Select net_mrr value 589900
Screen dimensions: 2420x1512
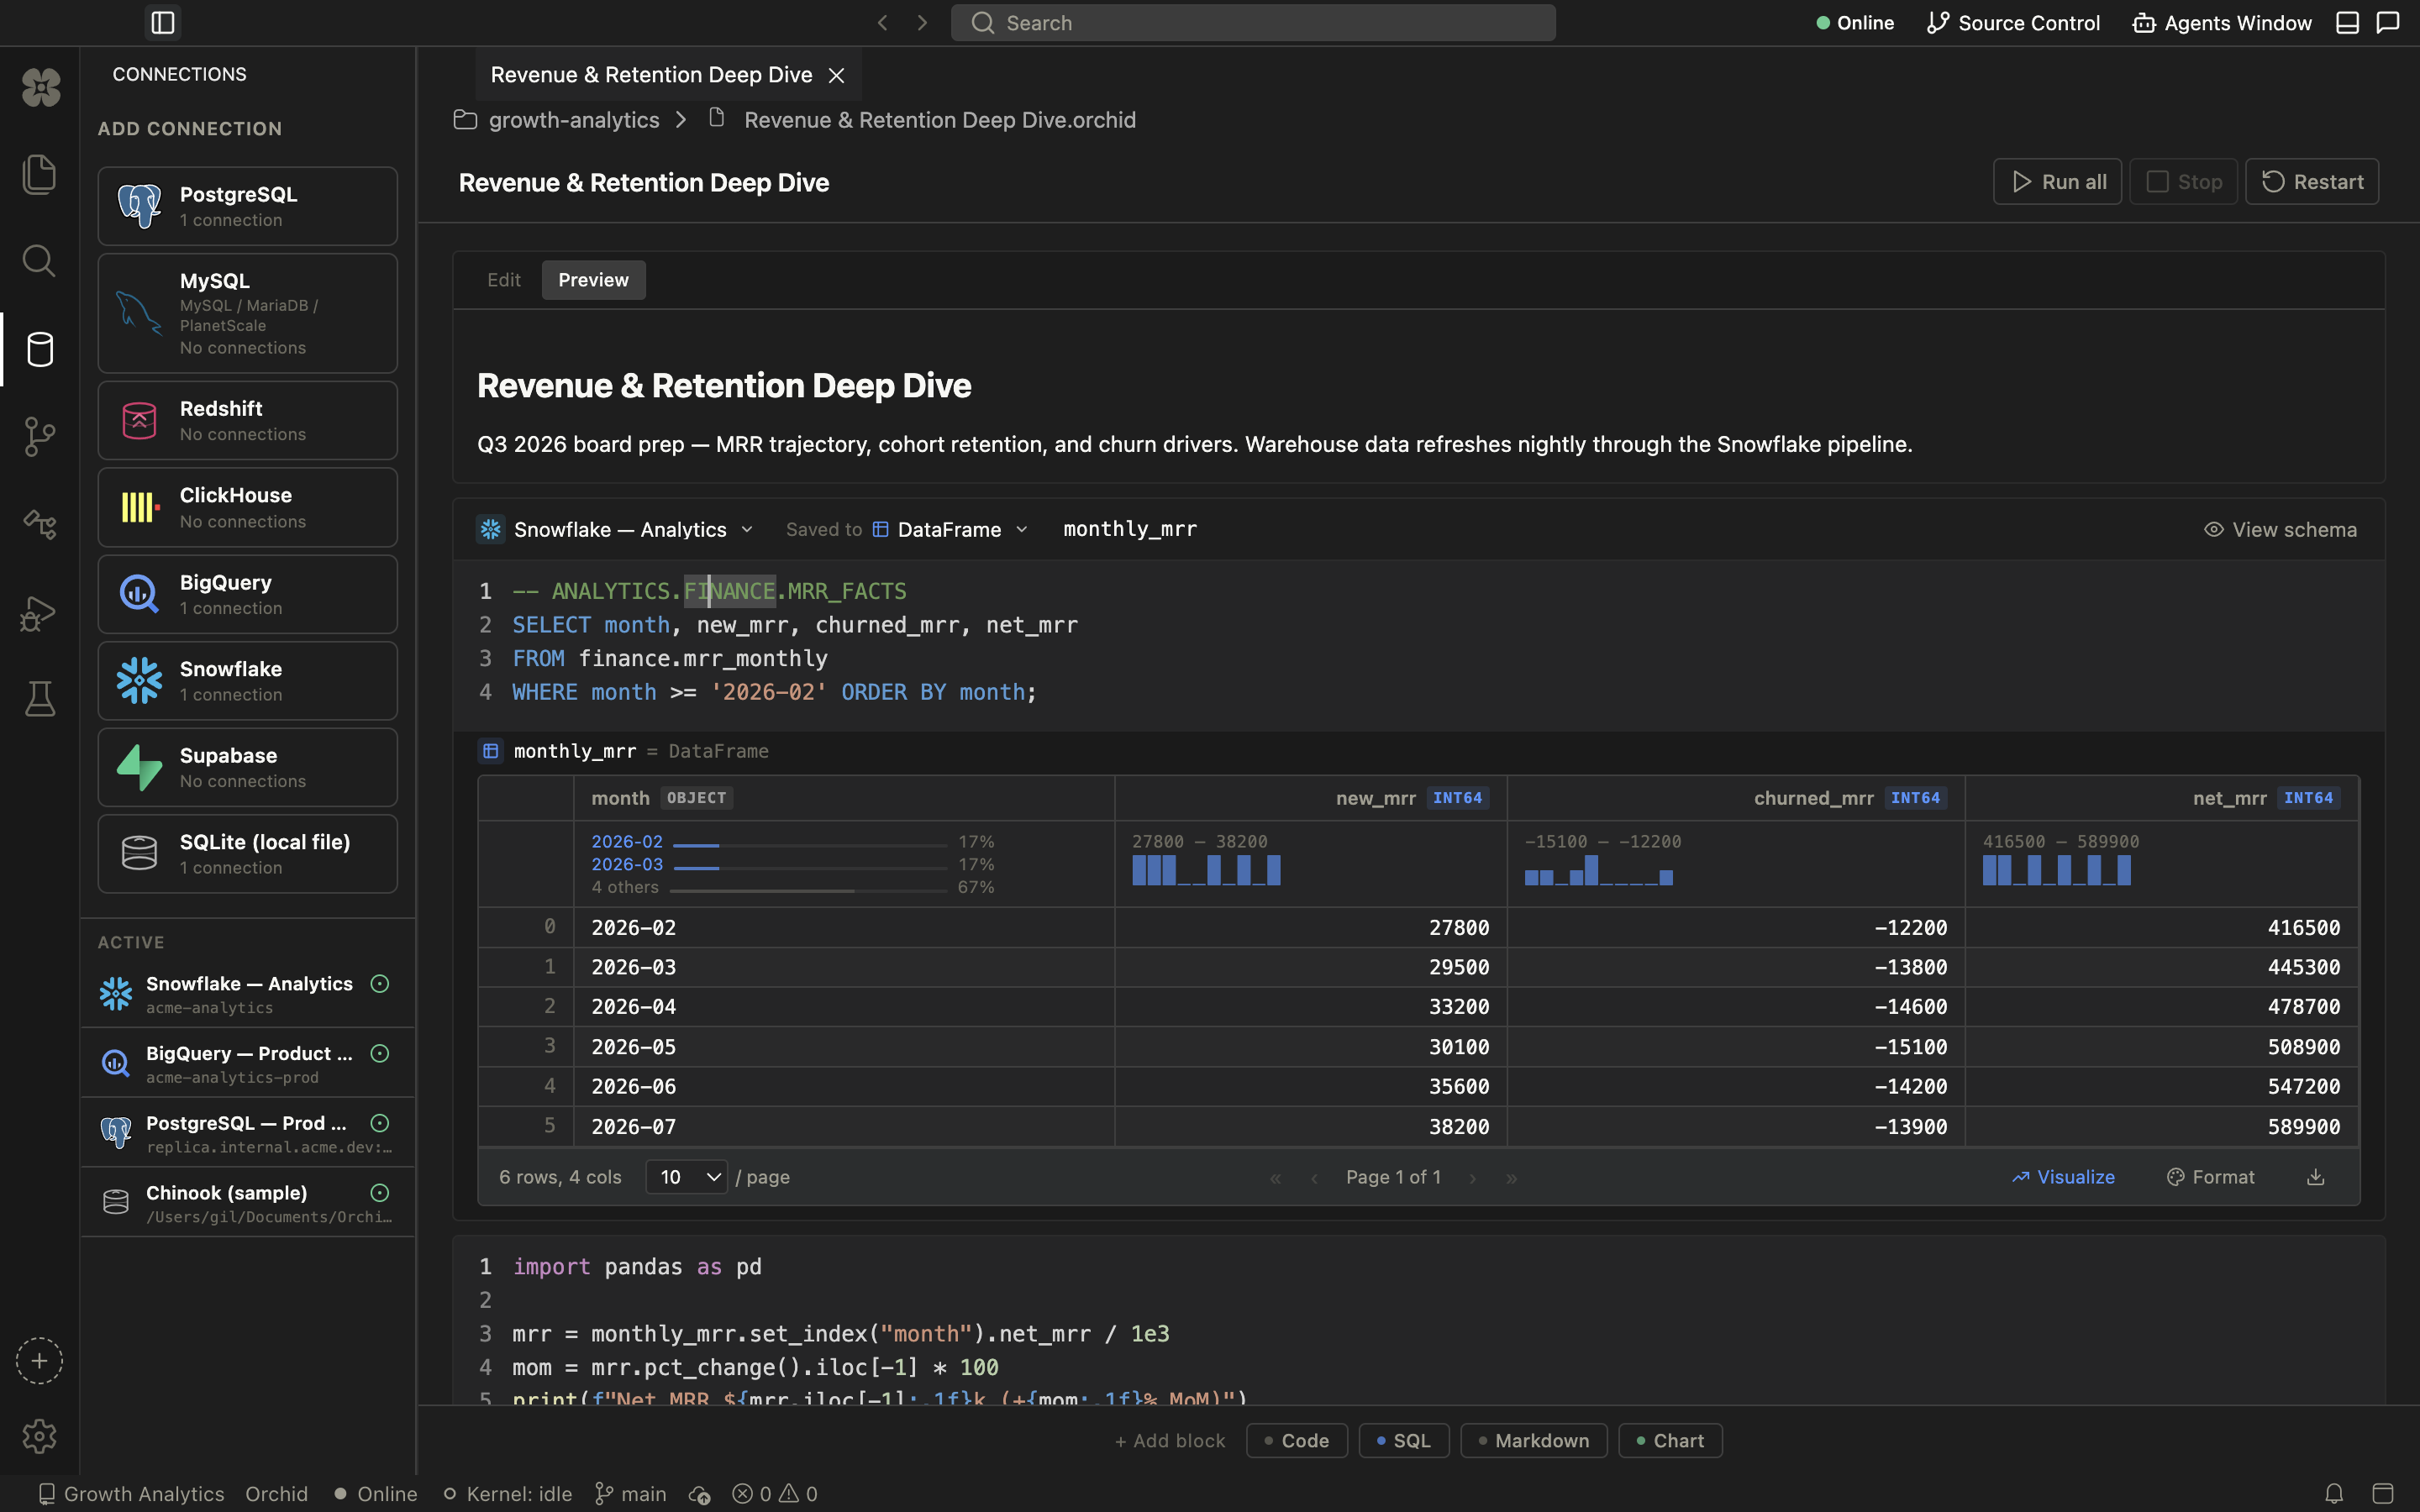point(2162,1127)
